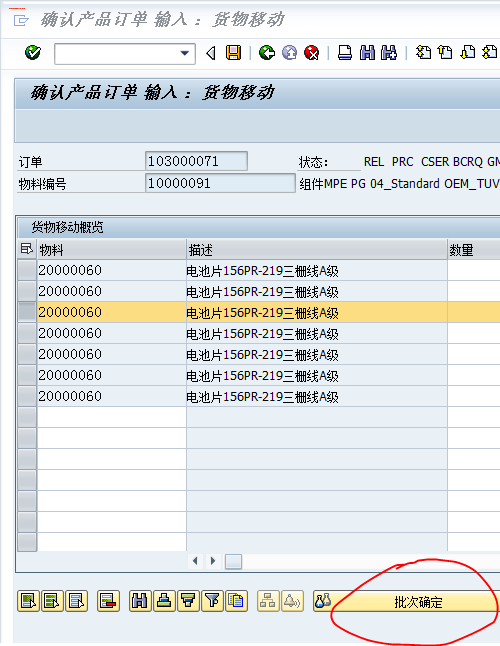Viewport: 500px width, 646px height.
Task: Click the 数量 column header
Action: (x=474, y=250)
